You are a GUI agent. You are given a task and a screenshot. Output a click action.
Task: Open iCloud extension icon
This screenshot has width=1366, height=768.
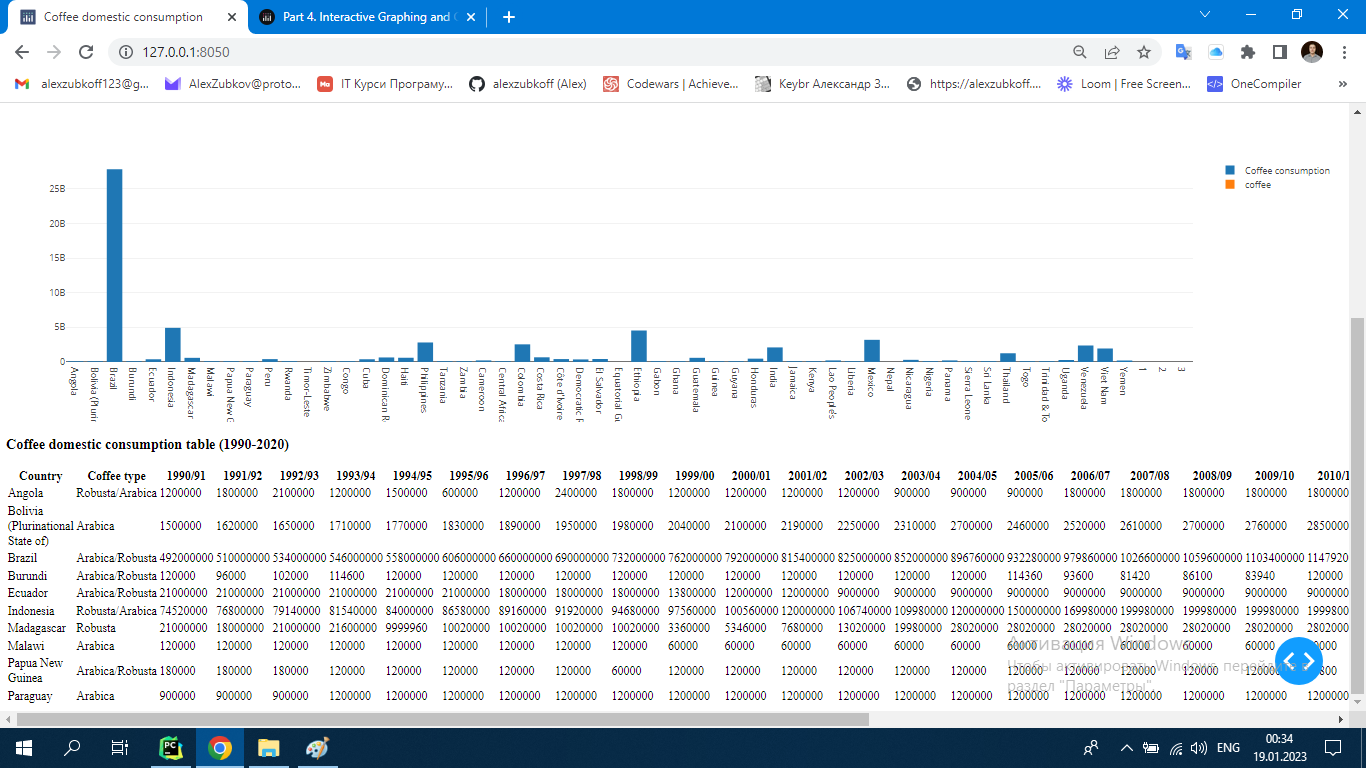pyautogui.click(x=1216, y=52)
